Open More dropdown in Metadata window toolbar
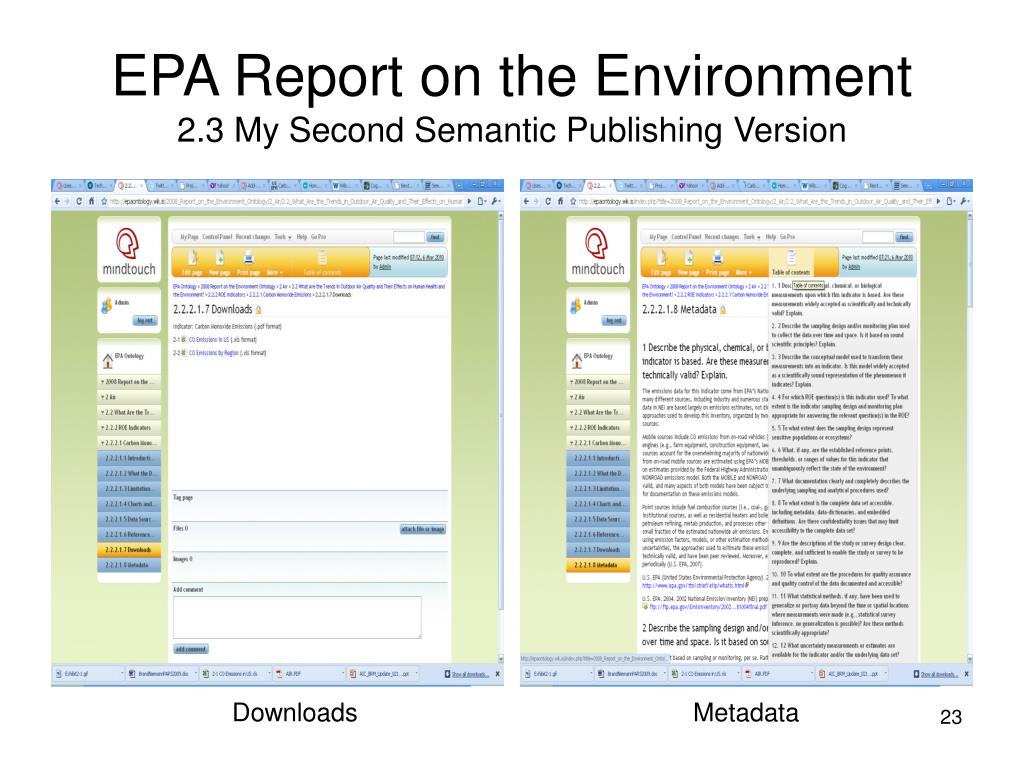 pyautogui.click(x=743, y=272)
